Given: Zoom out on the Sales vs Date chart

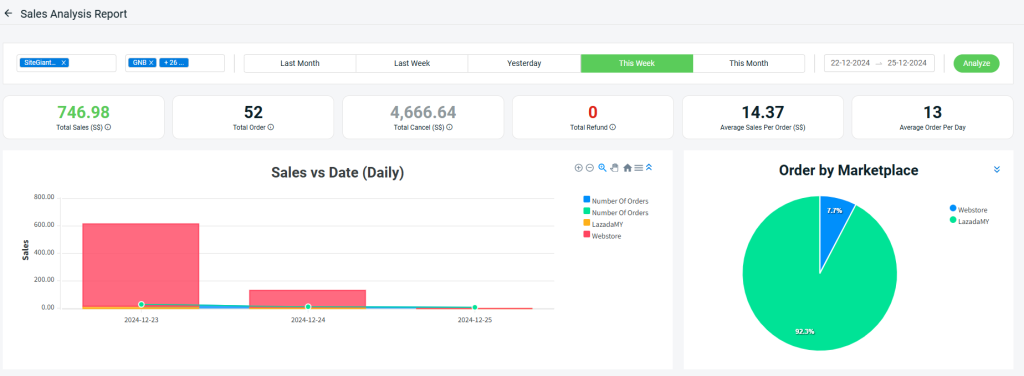Looking at the screenshot, I should pos(590,168).
